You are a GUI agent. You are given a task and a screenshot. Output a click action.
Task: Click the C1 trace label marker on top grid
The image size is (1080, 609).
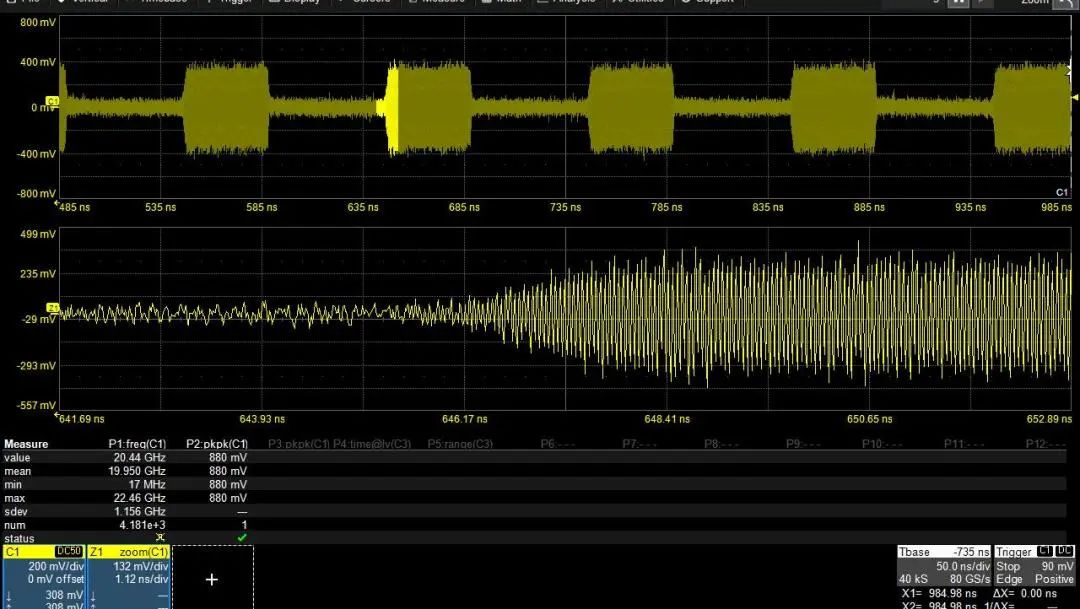click(x=52, y=101)
